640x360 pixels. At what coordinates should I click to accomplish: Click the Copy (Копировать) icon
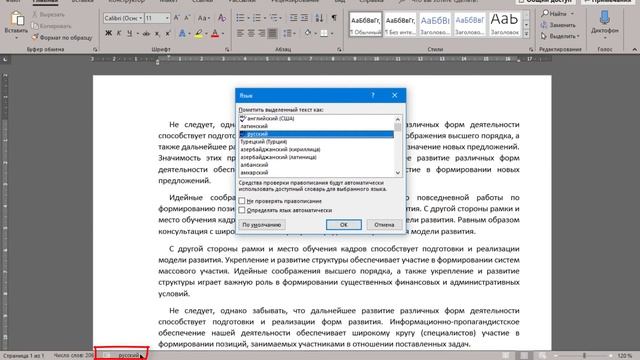tap(35, 26)
